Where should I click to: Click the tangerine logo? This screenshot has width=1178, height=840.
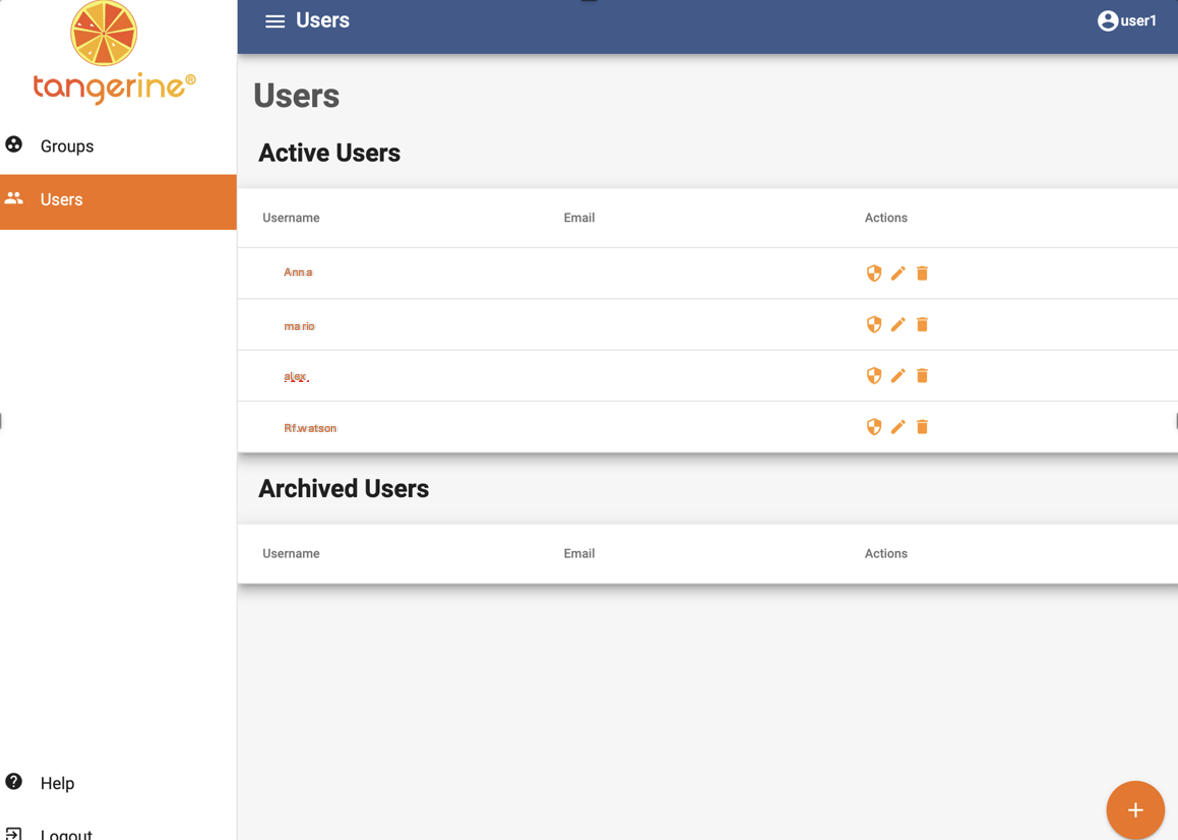click(x=114, y=53)
